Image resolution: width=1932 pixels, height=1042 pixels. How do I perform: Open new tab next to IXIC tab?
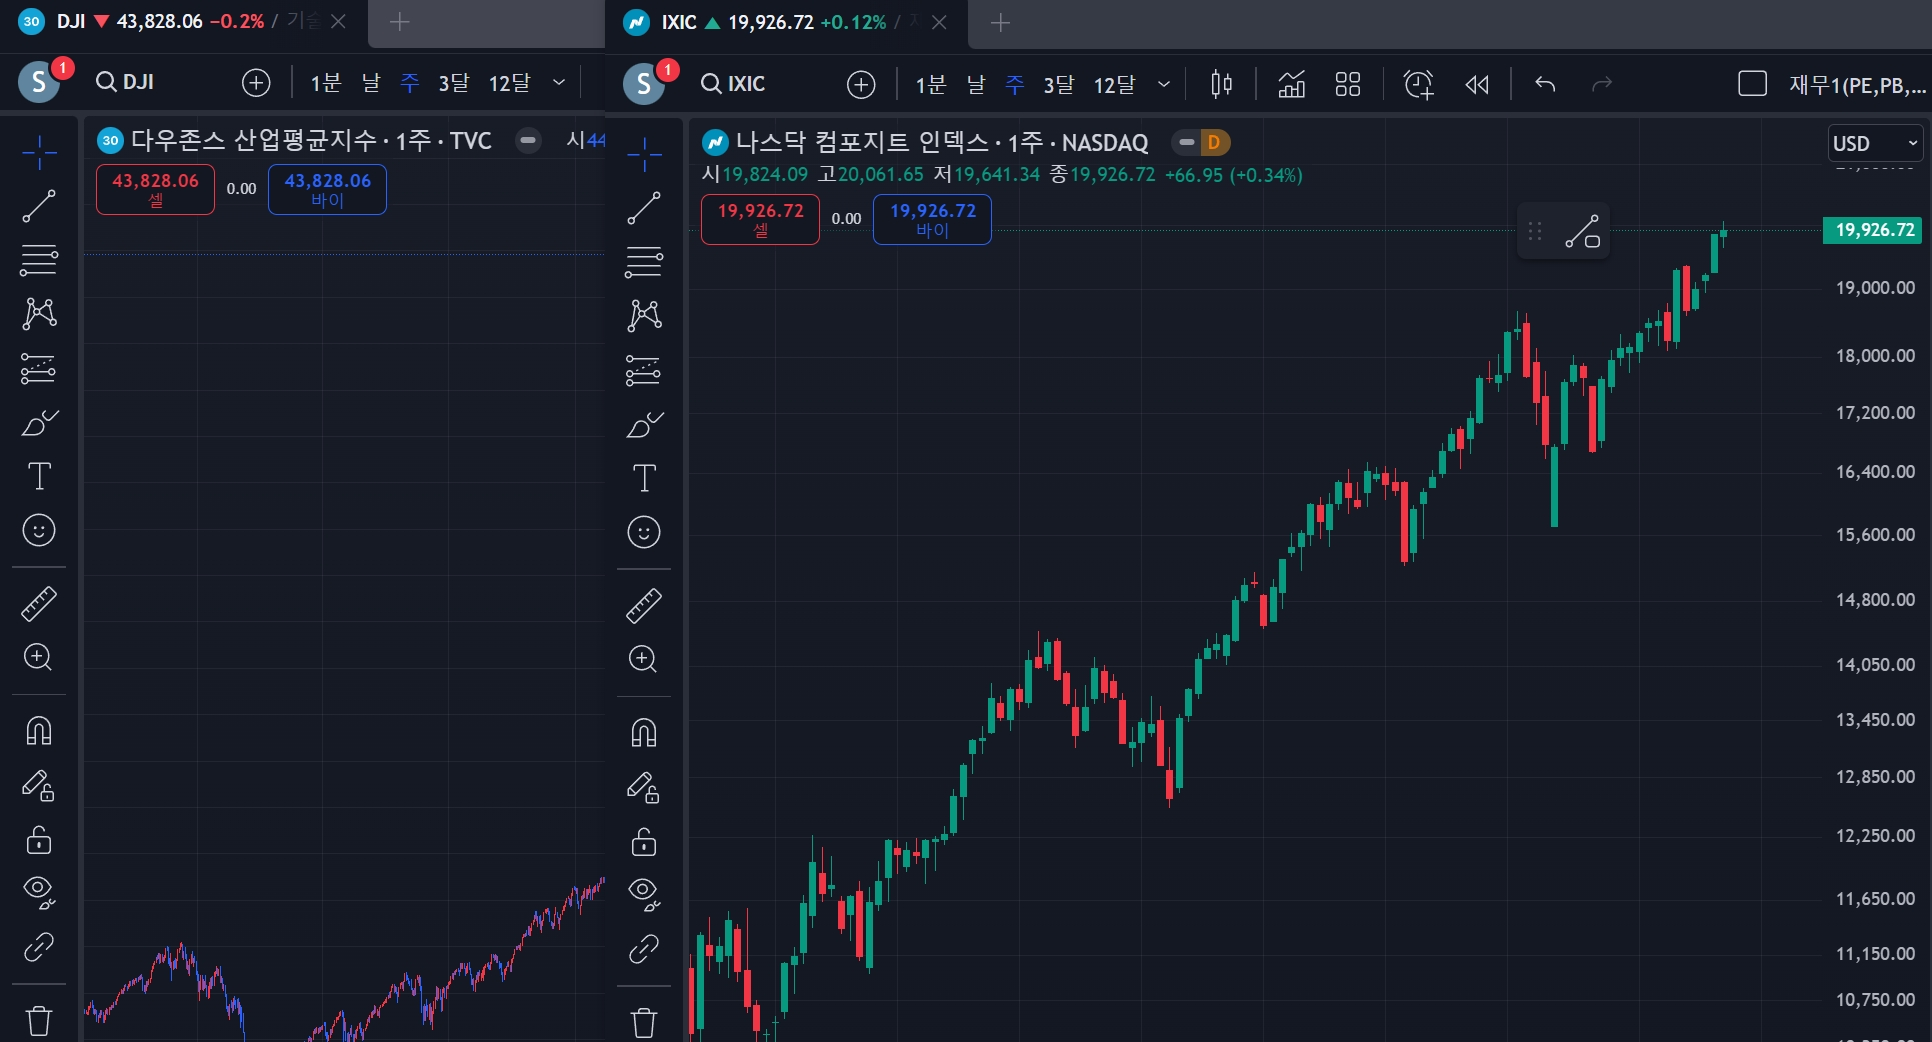pyautogui.click(x=1000, y=22)
